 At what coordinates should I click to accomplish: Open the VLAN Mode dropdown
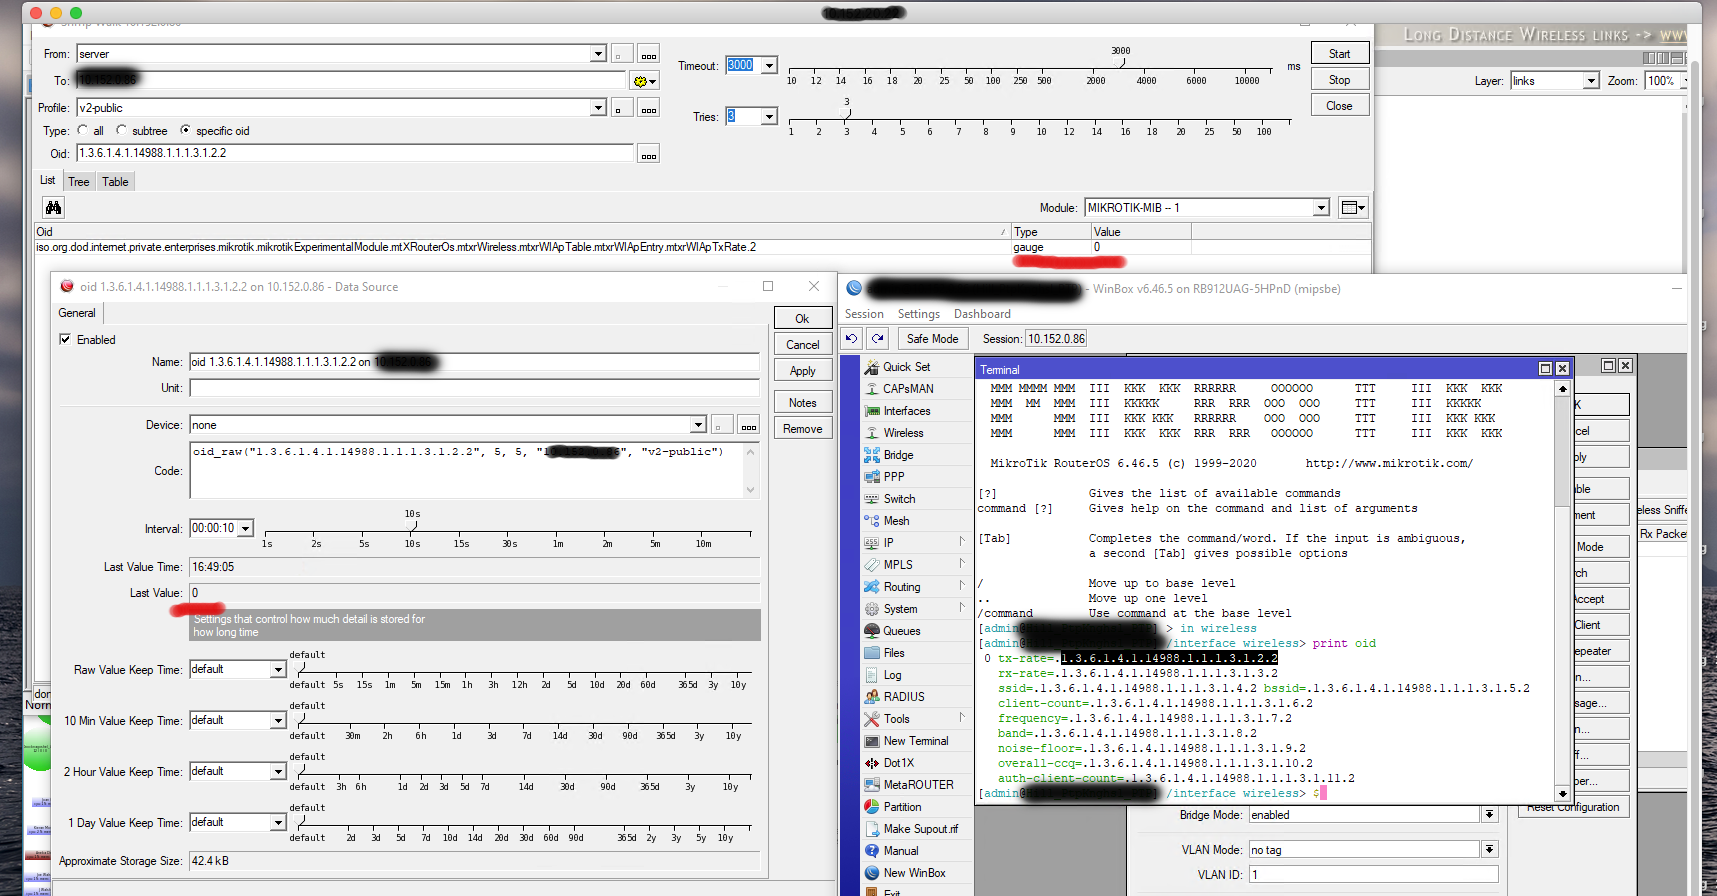(x=1489, y=850)
